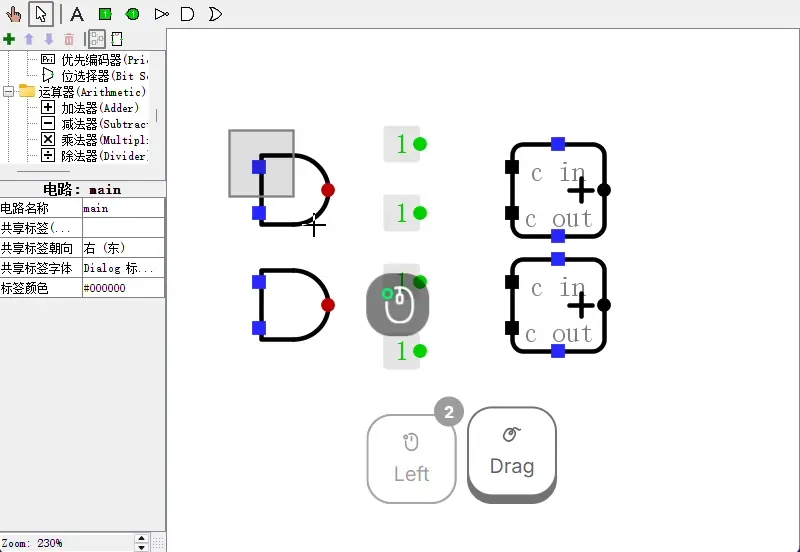Select 加法器 (Adder) in the tree
Viewport: 800px width, 552px height.
point(99,108)
